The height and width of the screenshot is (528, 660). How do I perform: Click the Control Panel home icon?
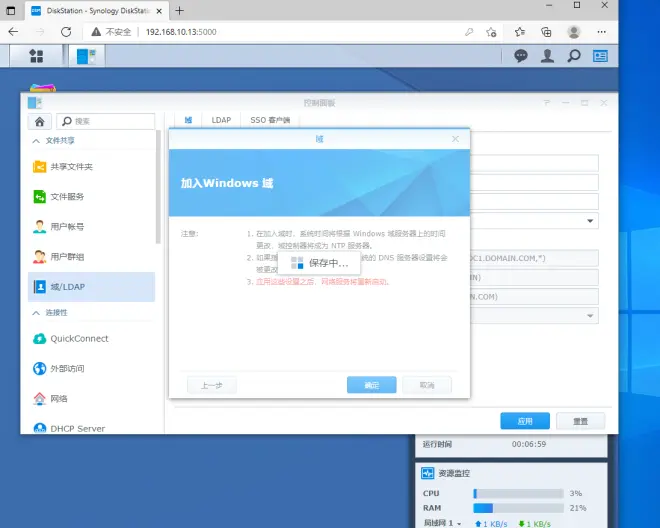click(39, 121)
